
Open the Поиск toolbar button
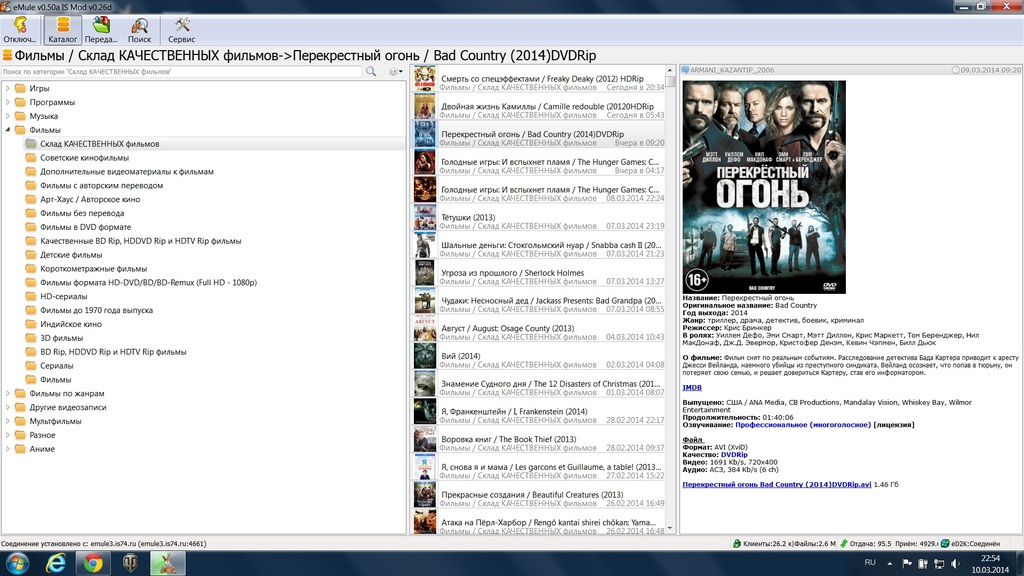pos(139,31)
